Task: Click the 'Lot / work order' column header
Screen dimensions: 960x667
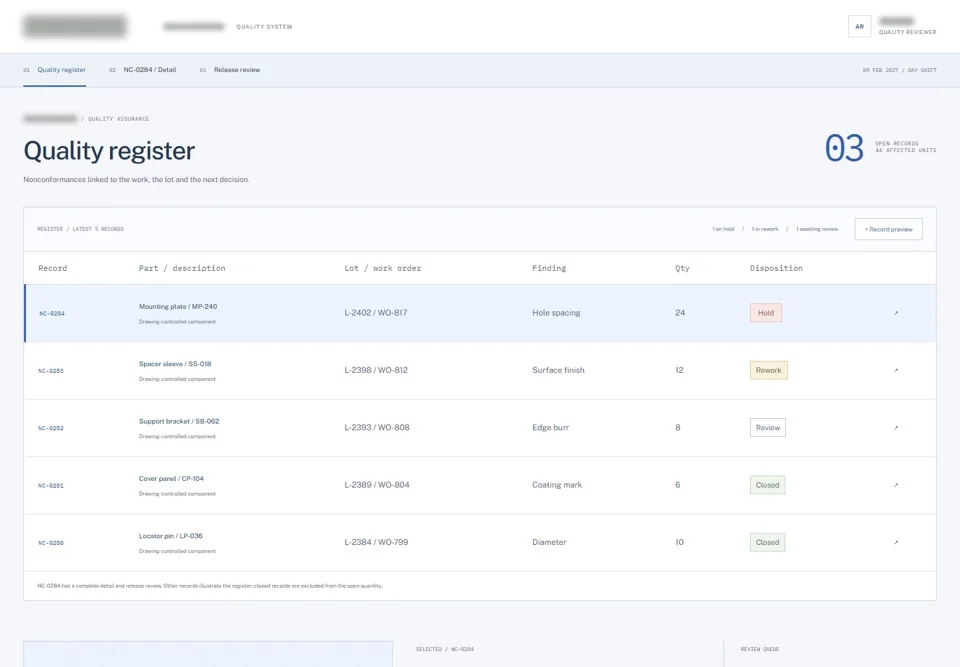Action: coord(383,268)
